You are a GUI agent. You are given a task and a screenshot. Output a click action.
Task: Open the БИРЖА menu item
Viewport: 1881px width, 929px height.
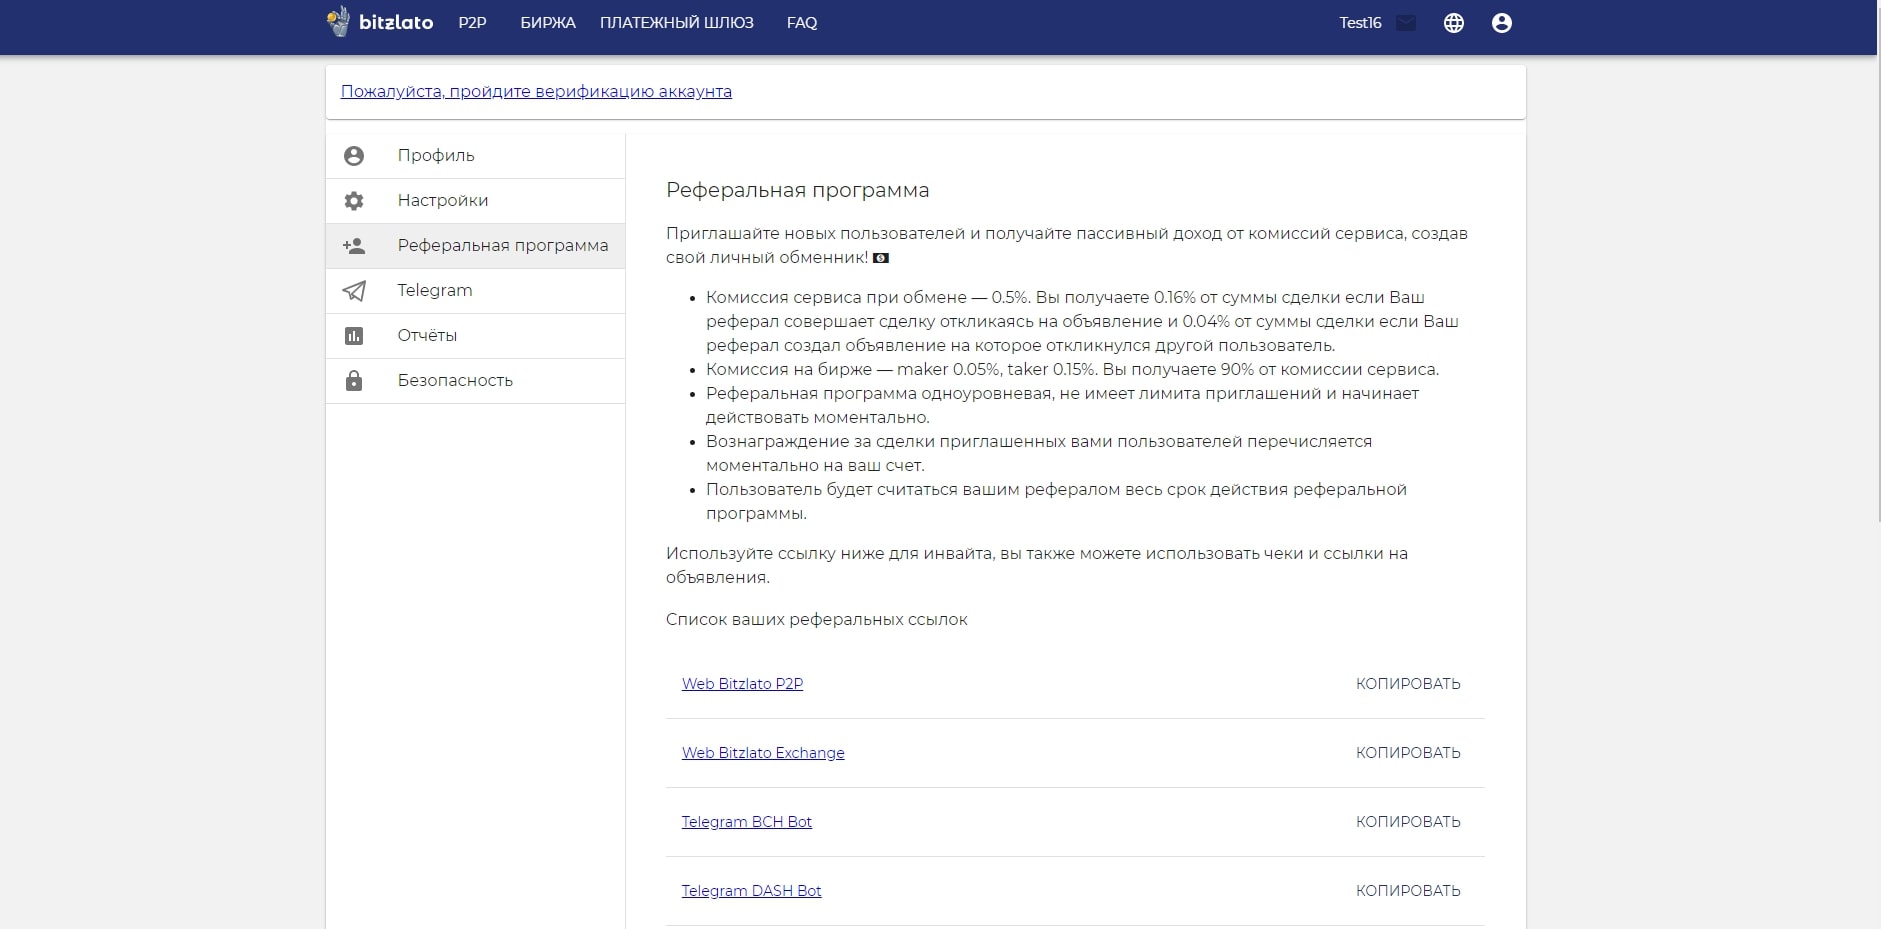548,23
